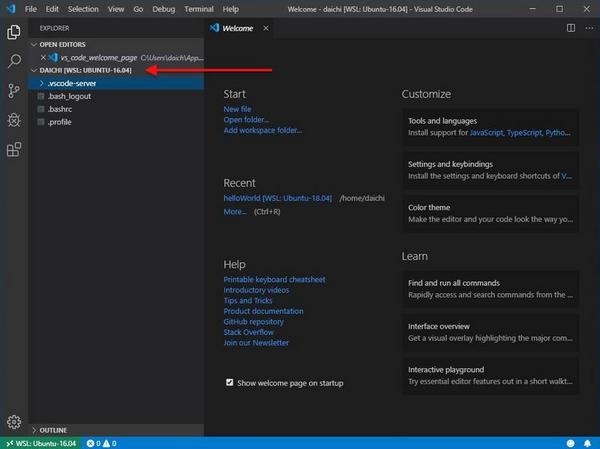
Task: Open the Terminal menu
Action: [199, 9]
